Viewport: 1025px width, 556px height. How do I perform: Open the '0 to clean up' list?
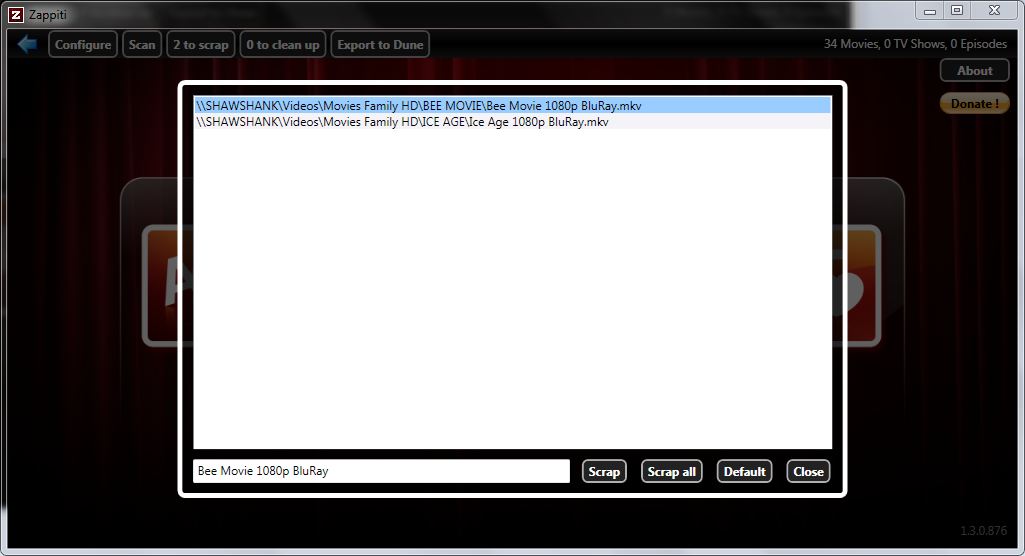[x=282, y=44]
